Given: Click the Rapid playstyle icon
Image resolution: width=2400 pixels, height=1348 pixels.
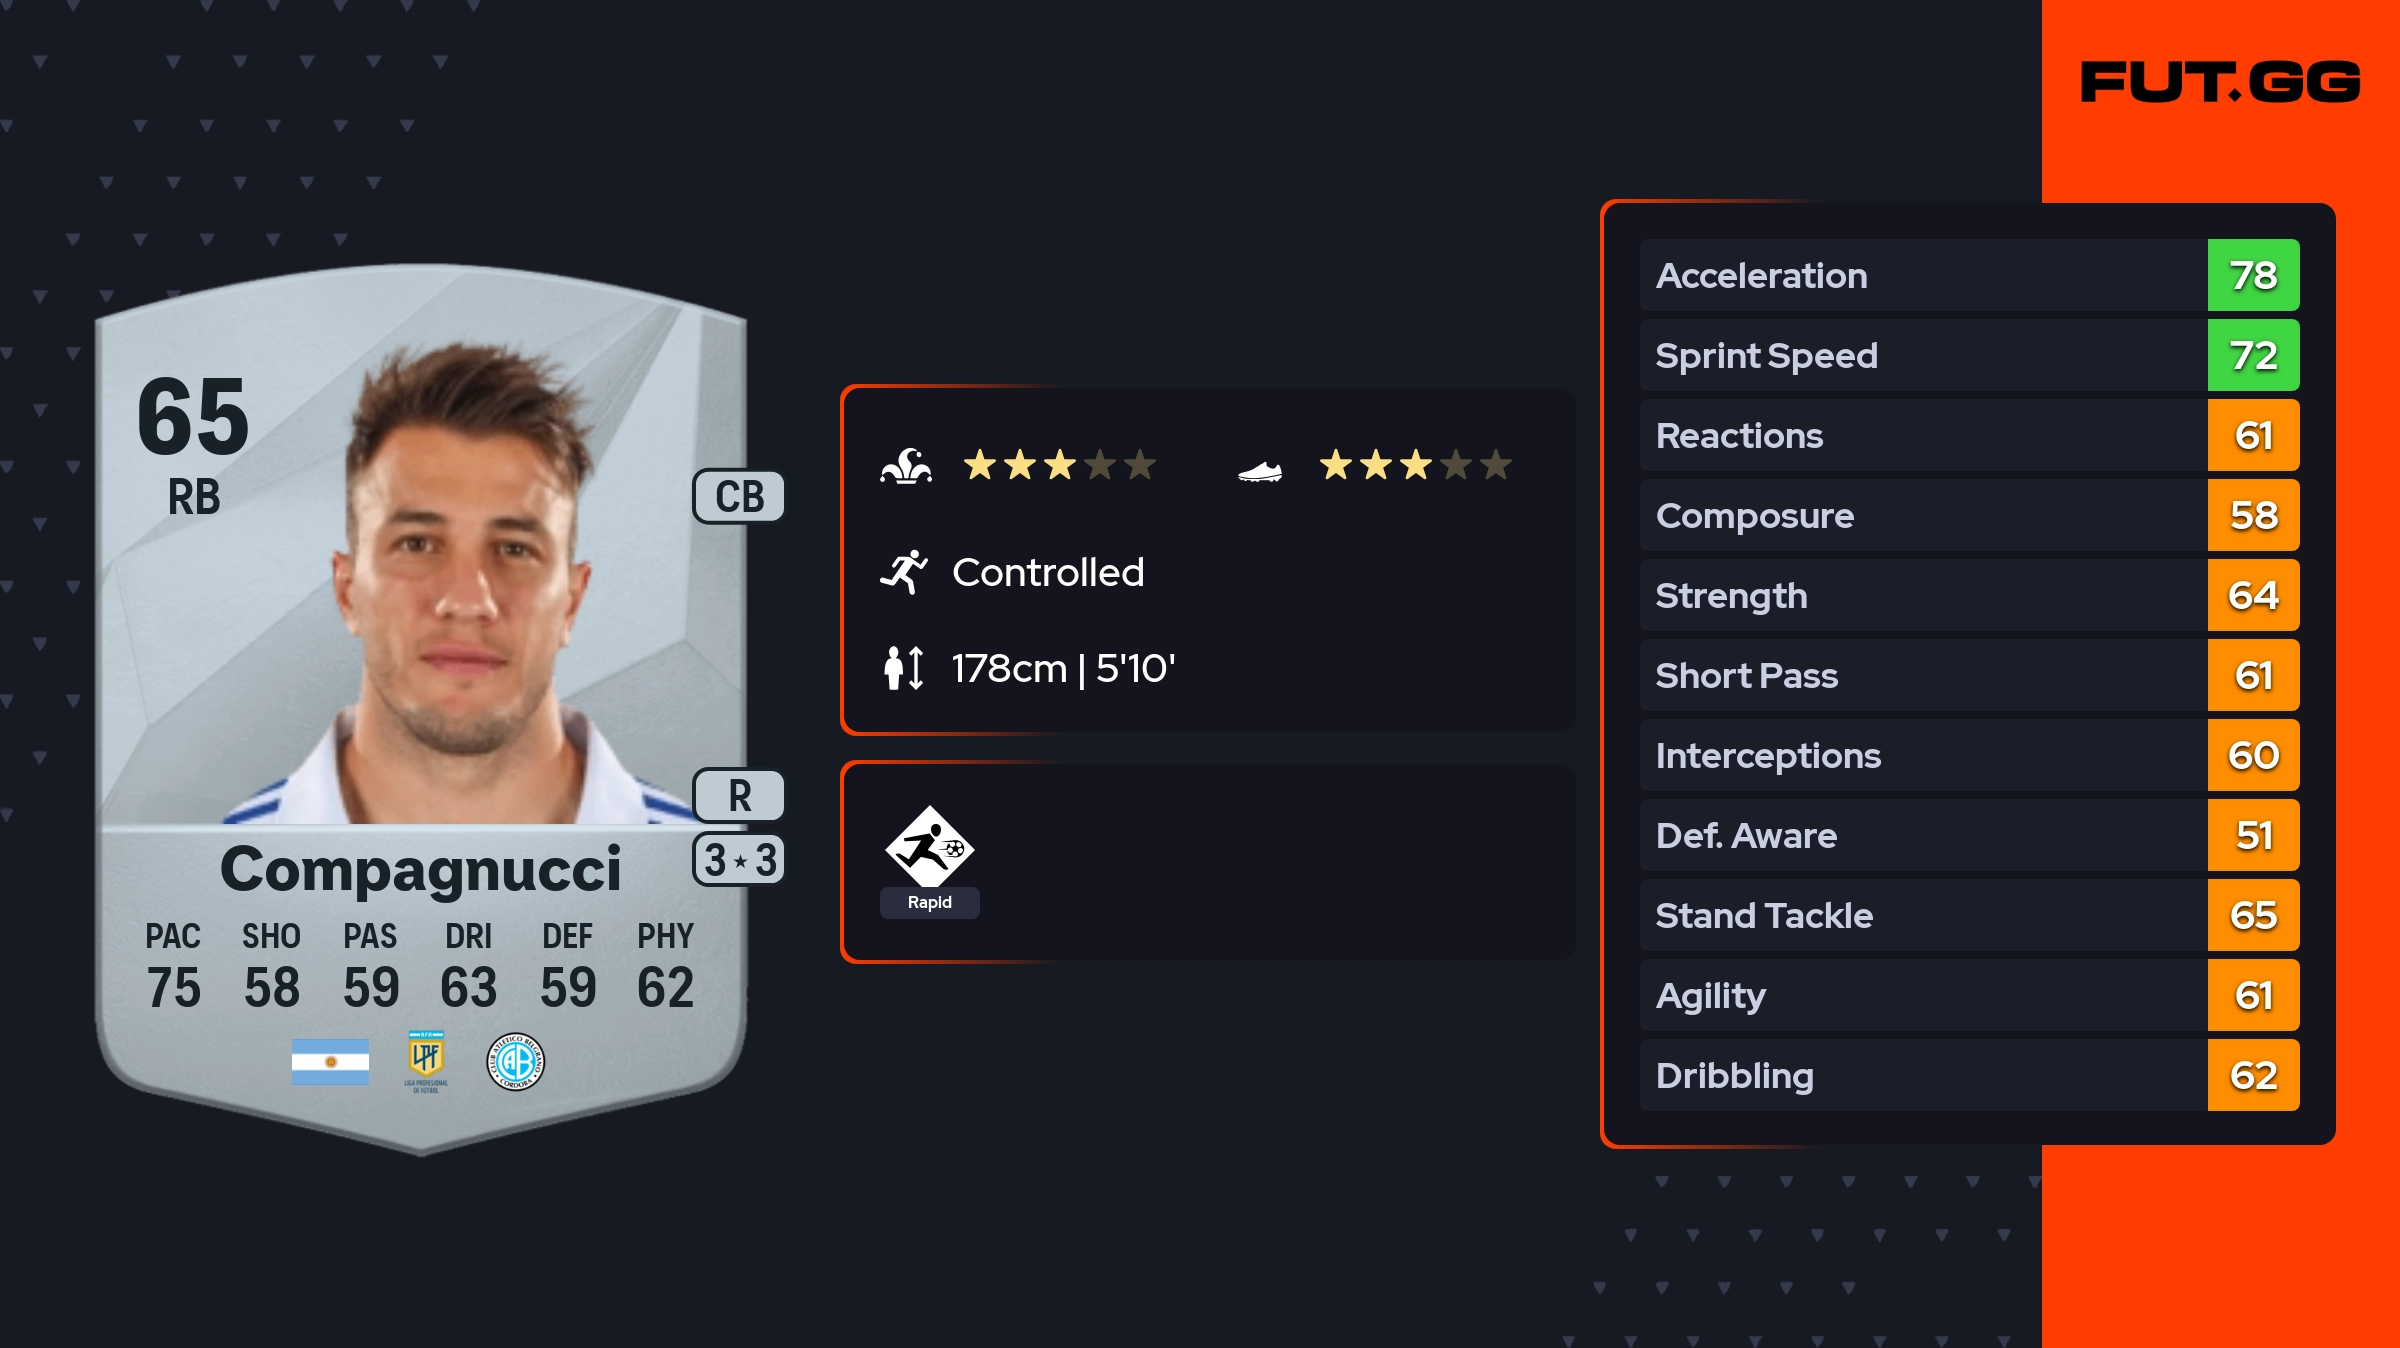Looking at the screenshot, I should click(929, 848).
